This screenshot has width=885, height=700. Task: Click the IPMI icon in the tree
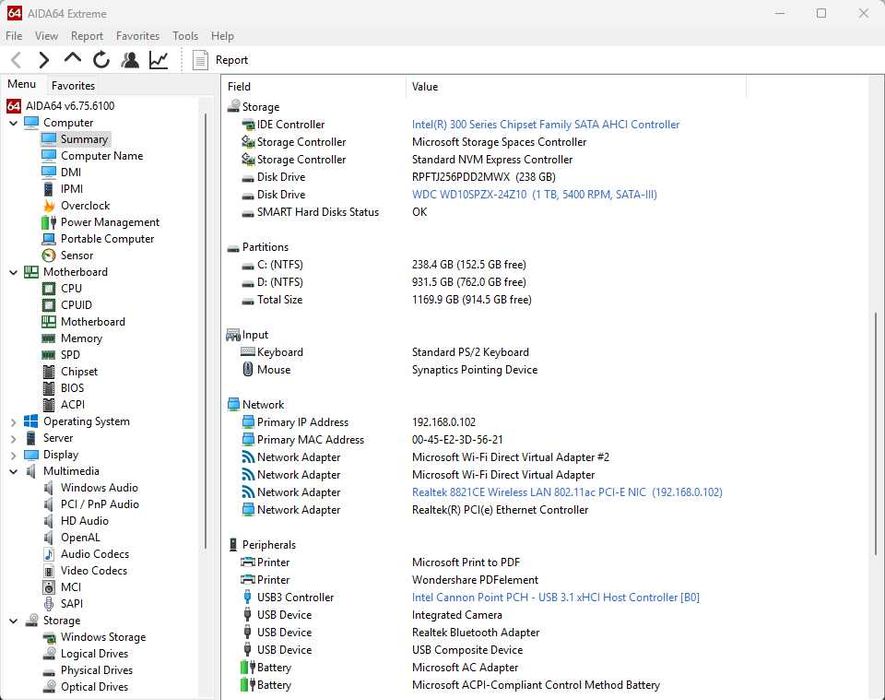[x=49, y=189]
